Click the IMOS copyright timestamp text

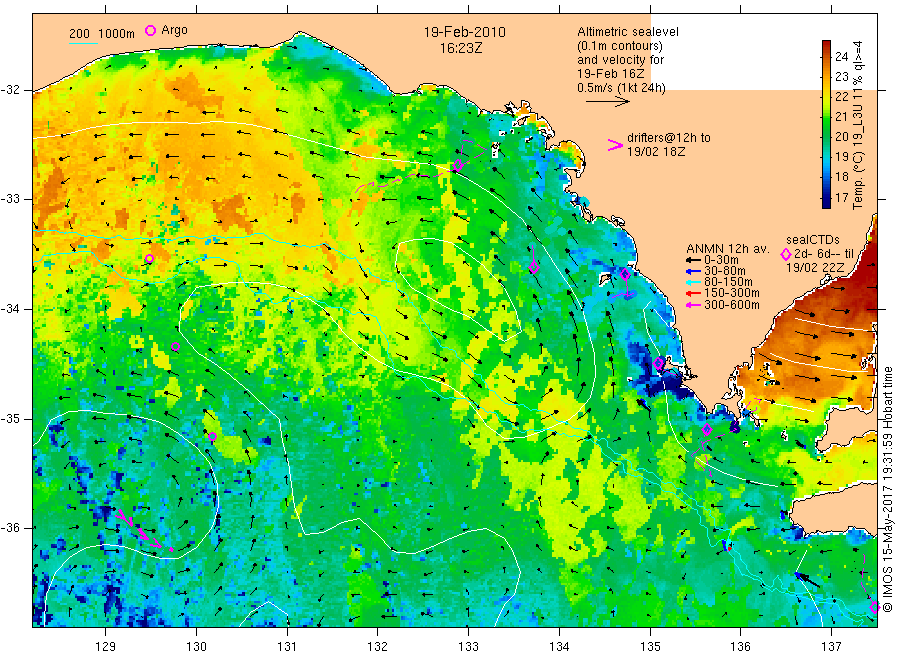[x=887, y=489]
